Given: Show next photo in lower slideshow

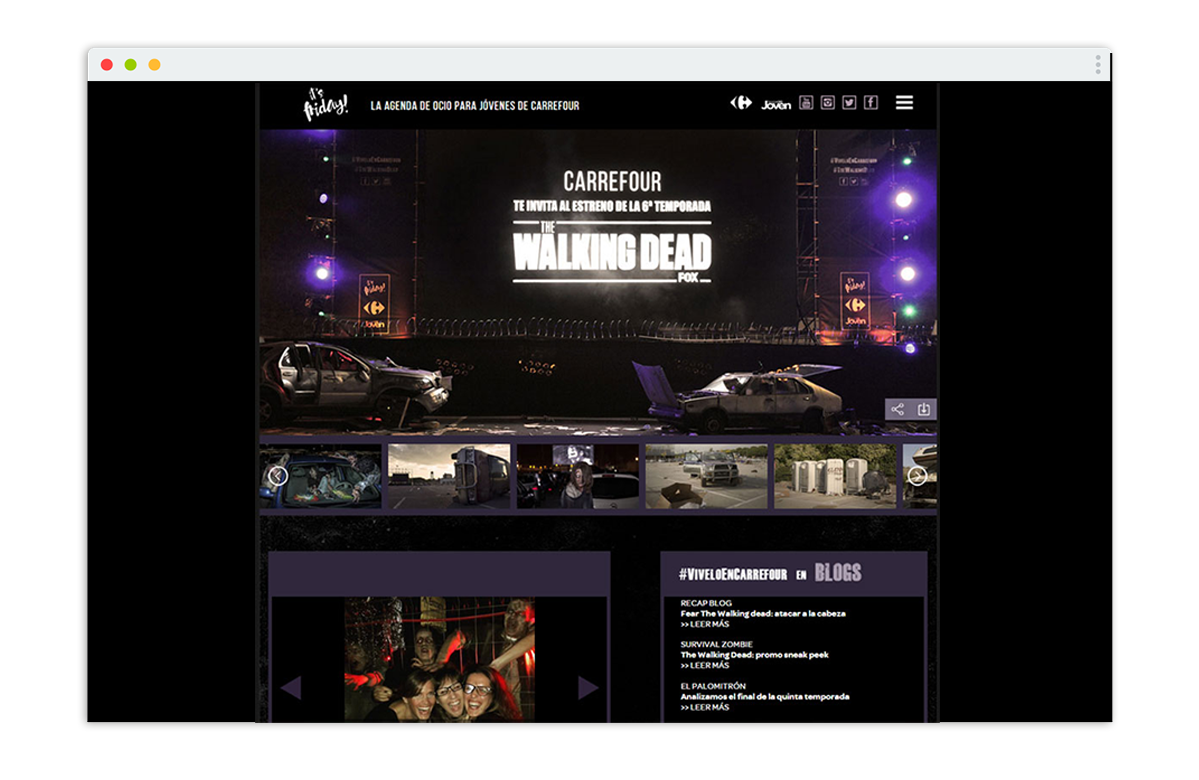Looking at the screenshot, I should click(588, 688).
